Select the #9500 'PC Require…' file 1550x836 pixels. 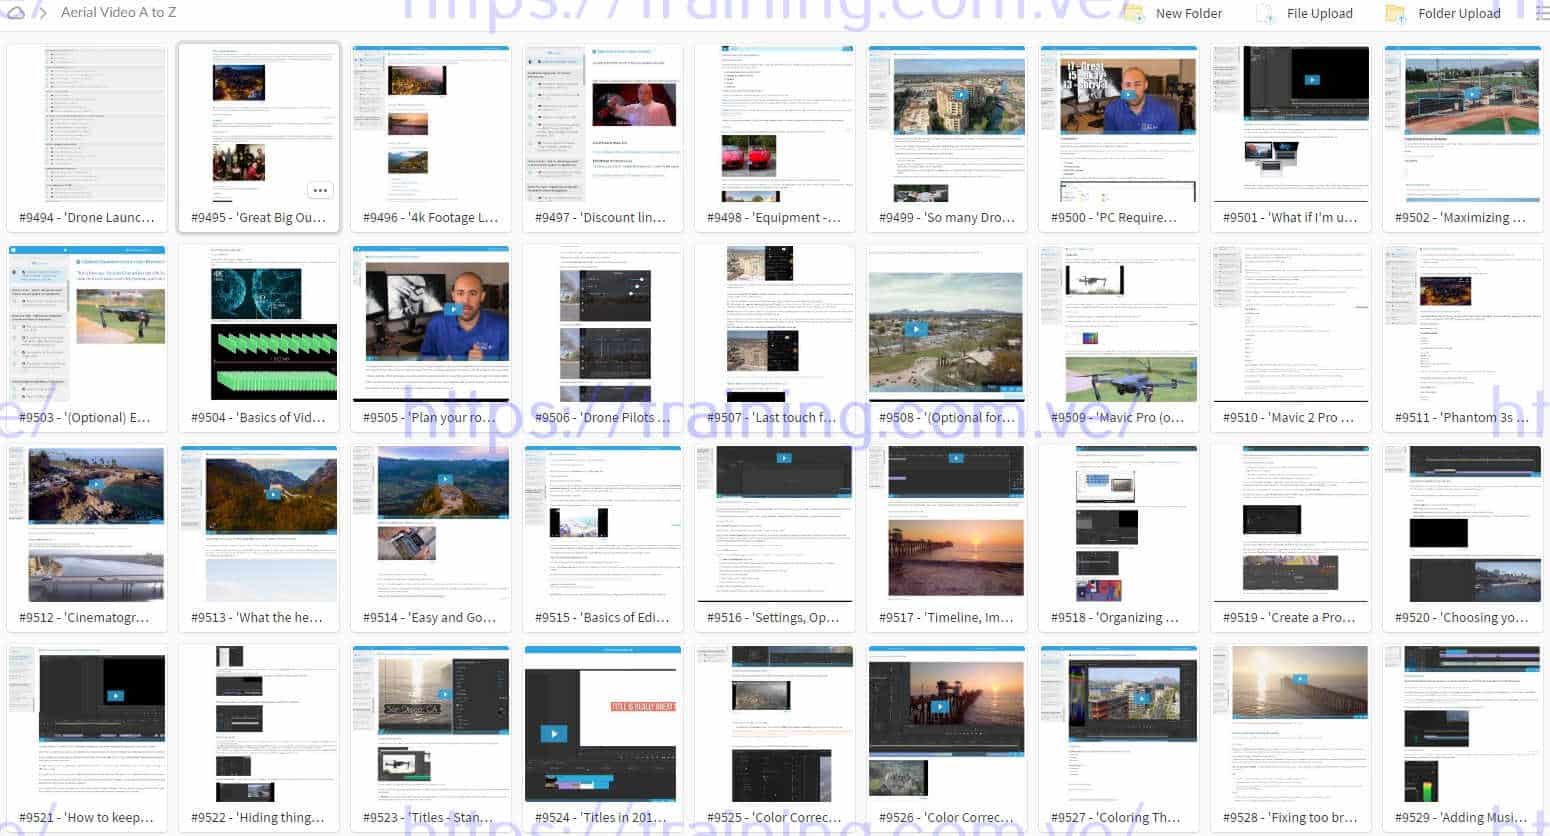pos(1118,125)
